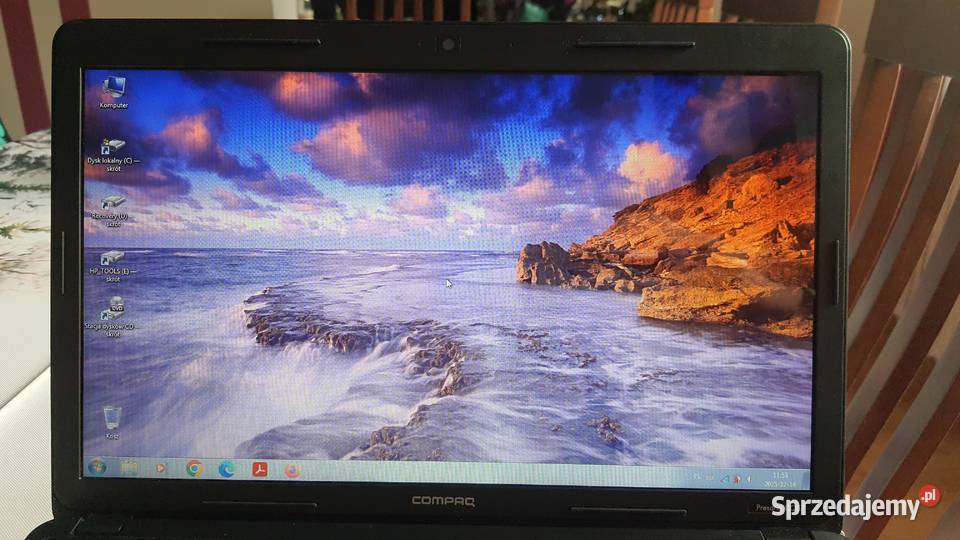Select the Dysk lokalny (C) shortcut

pos(113,155)
